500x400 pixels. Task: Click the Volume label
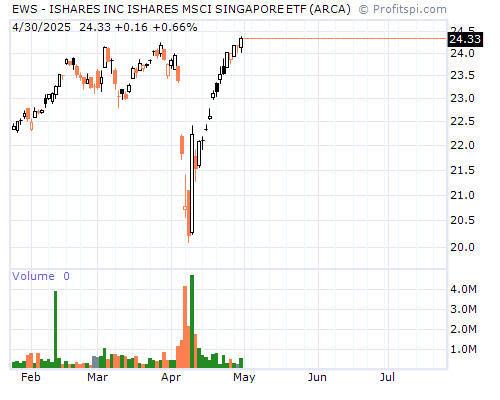pos(33,276)
